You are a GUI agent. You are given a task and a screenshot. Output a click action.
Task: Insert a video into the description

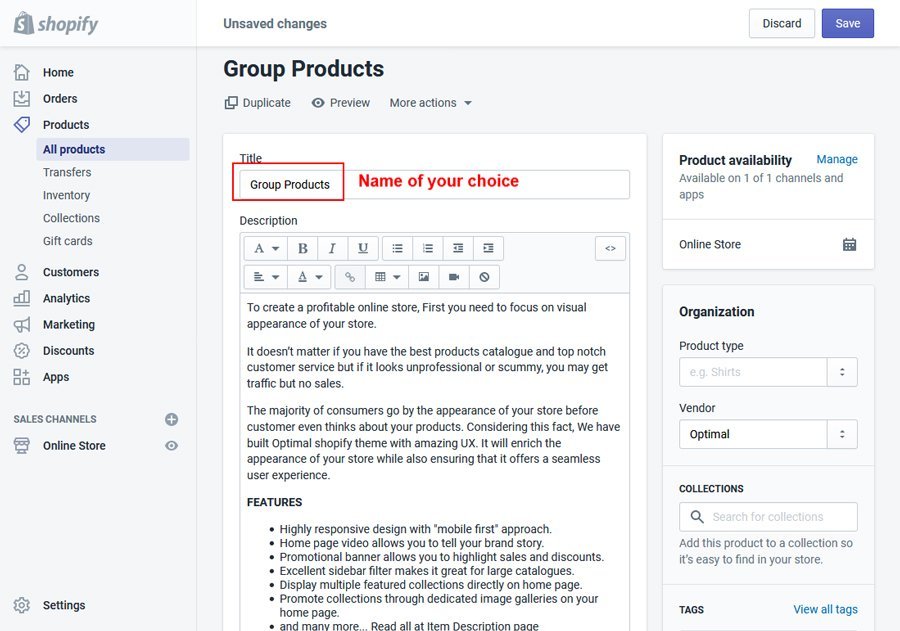(x=454, y=277)
